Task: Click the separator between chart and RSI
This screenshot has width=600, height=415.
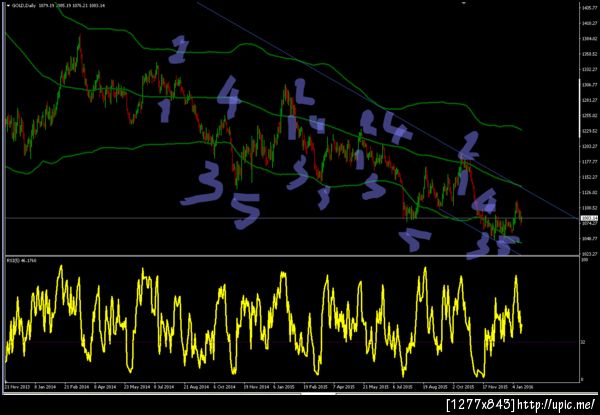Action: pyautogui.click(x=291, y=255)
